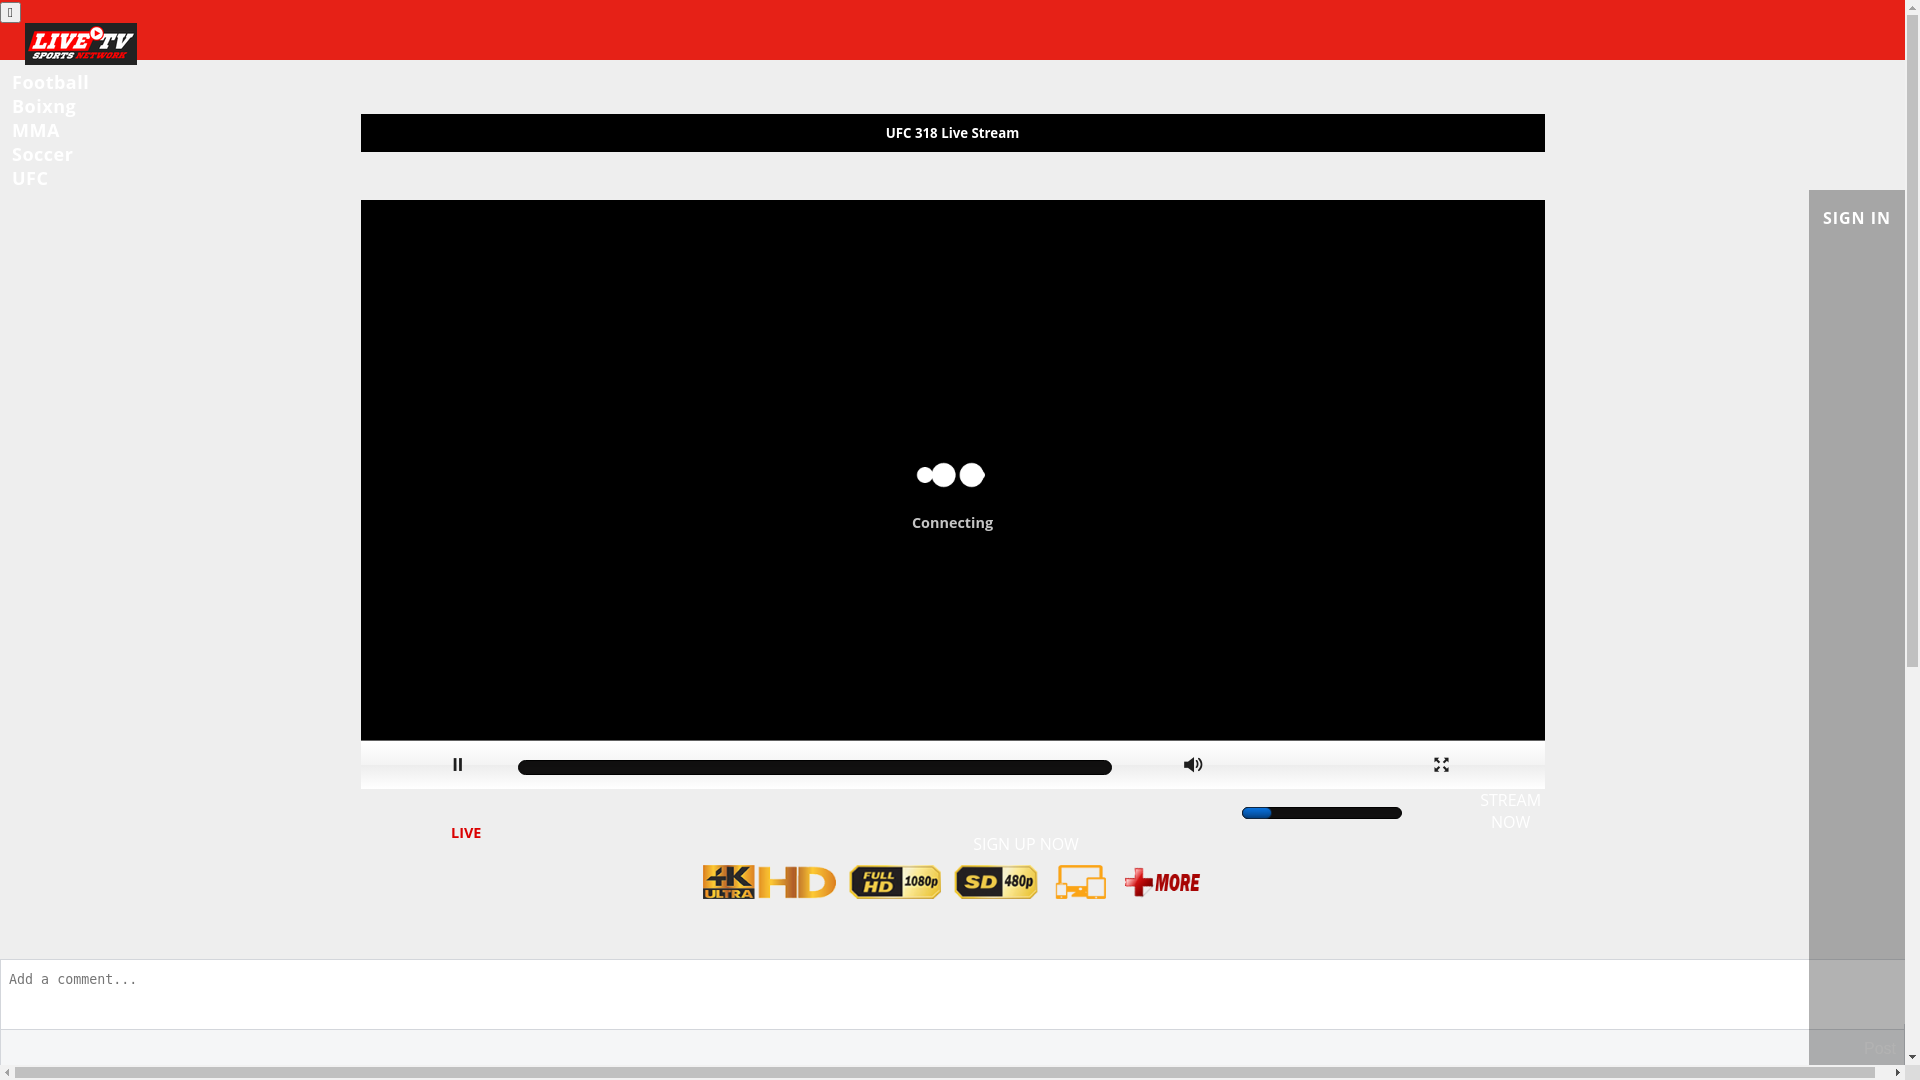
Task: Open the Boixng category
Action: point(44,106)
